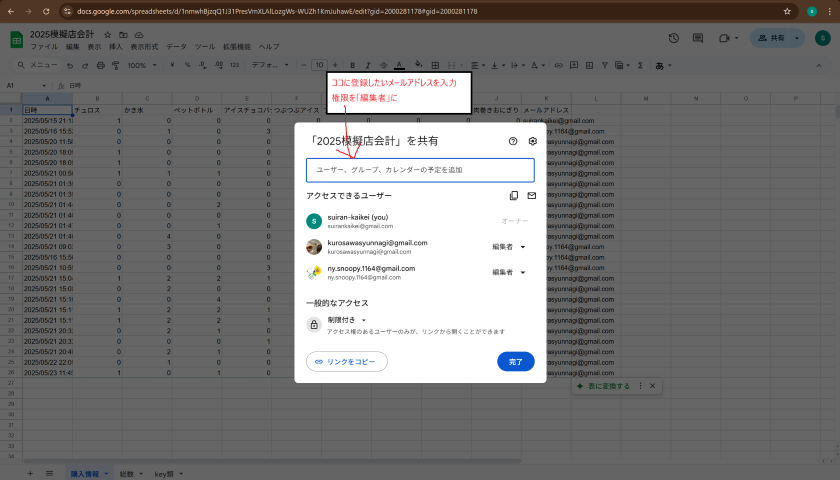This screenshot has height=480, width=840.
Task: Open horizontal align dropdown
Action: point(478,65)
